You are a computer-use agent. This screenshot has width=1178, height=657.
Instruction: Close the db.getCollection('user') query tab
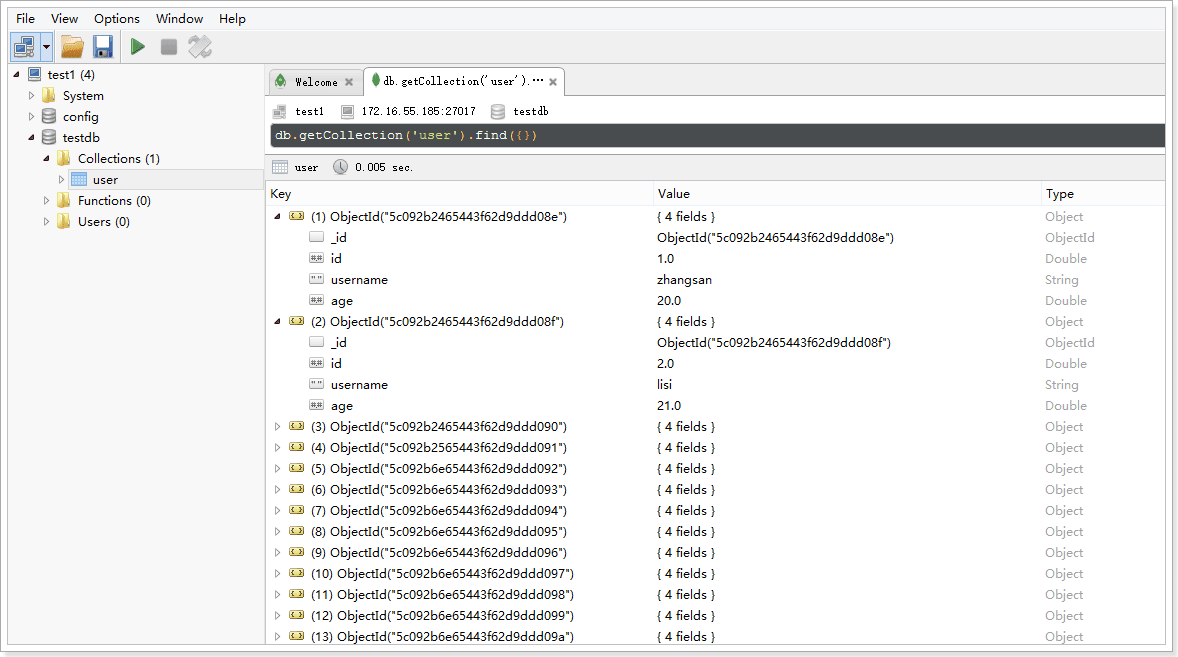(x=553, y=82)
